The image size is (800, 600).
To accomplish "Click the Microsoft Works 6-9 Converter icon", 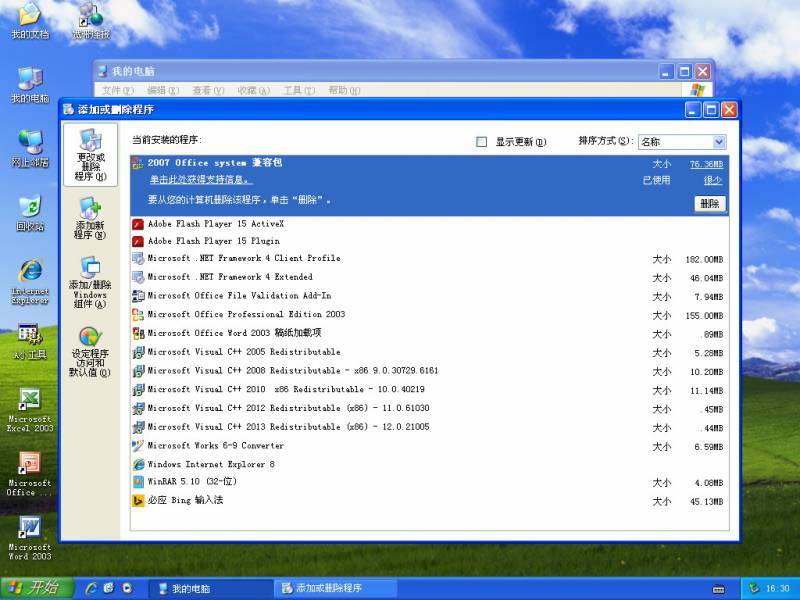I will click(138, 446).
